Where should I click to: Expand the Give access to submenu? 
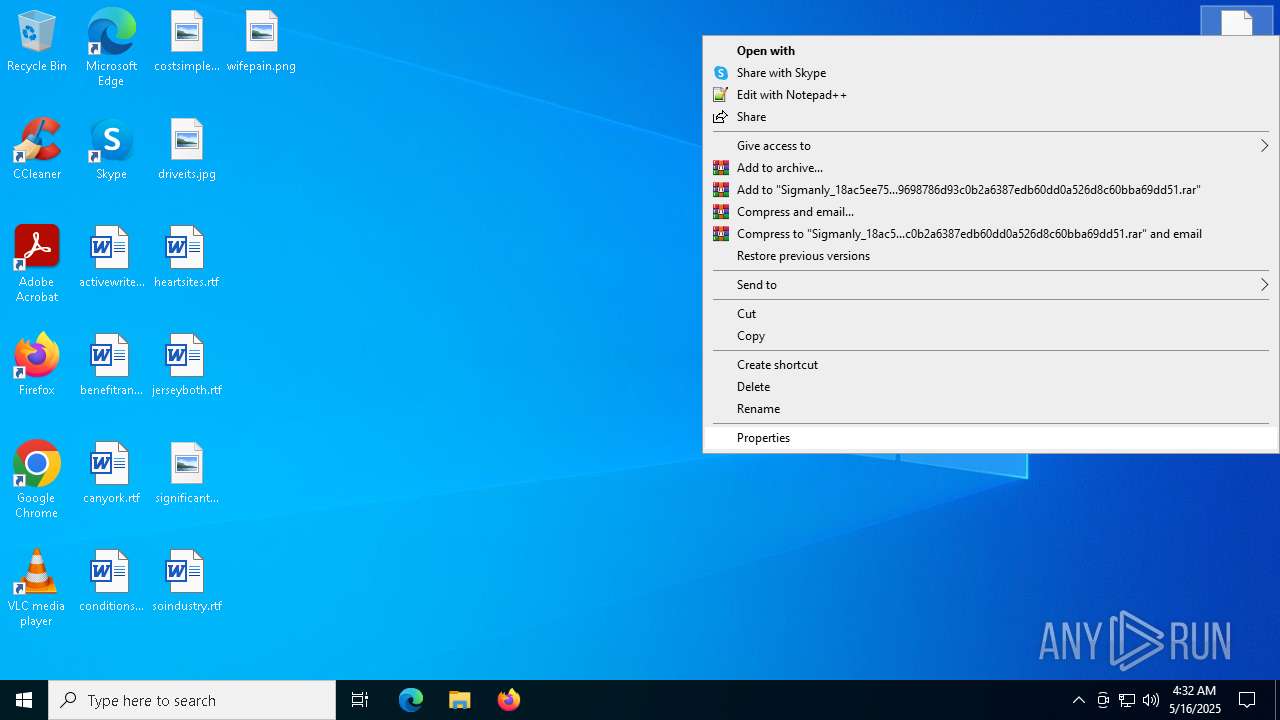pyautogui.click(x=990, y=146)
